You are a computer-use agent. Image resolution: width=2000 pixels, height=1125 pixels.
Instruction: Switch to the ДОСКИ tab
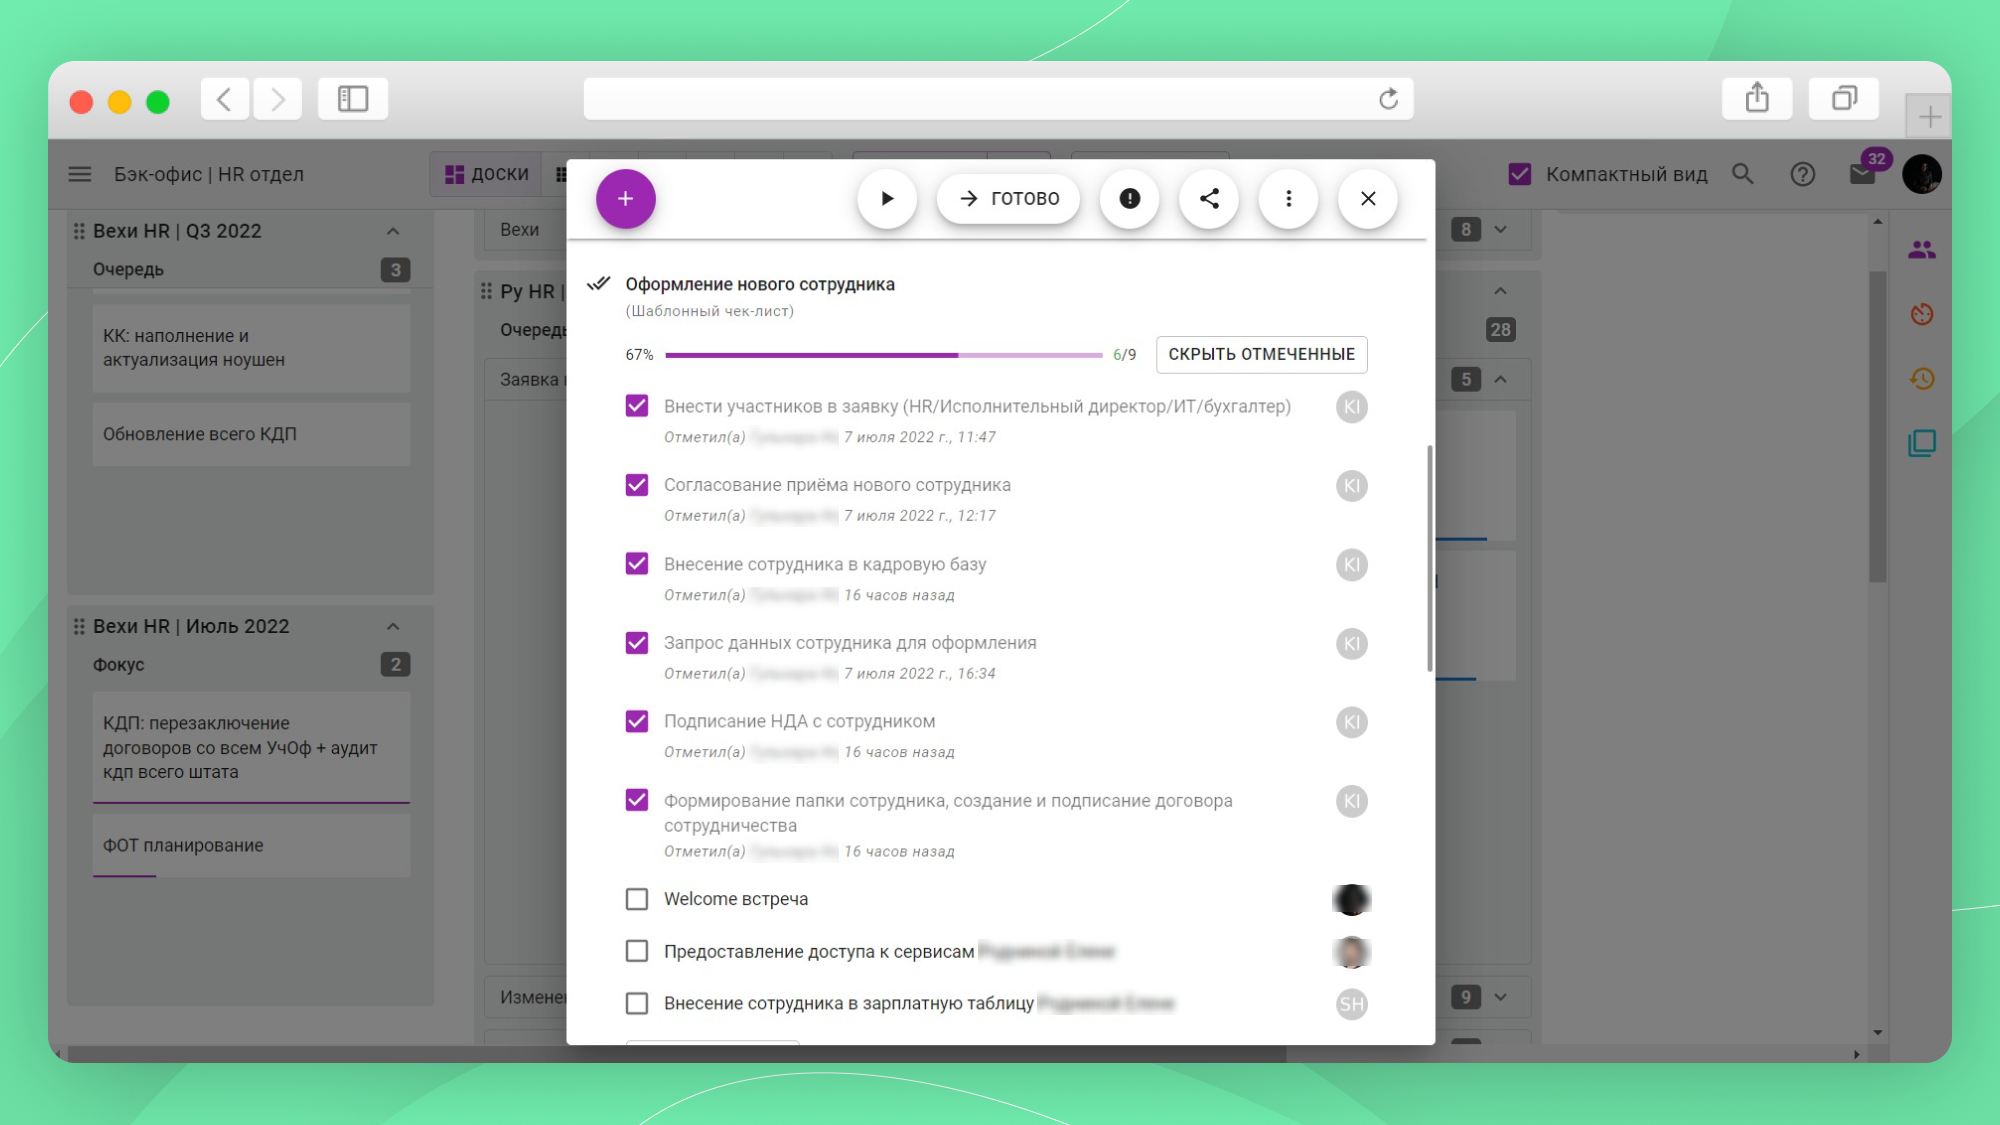tap(486, 174)
